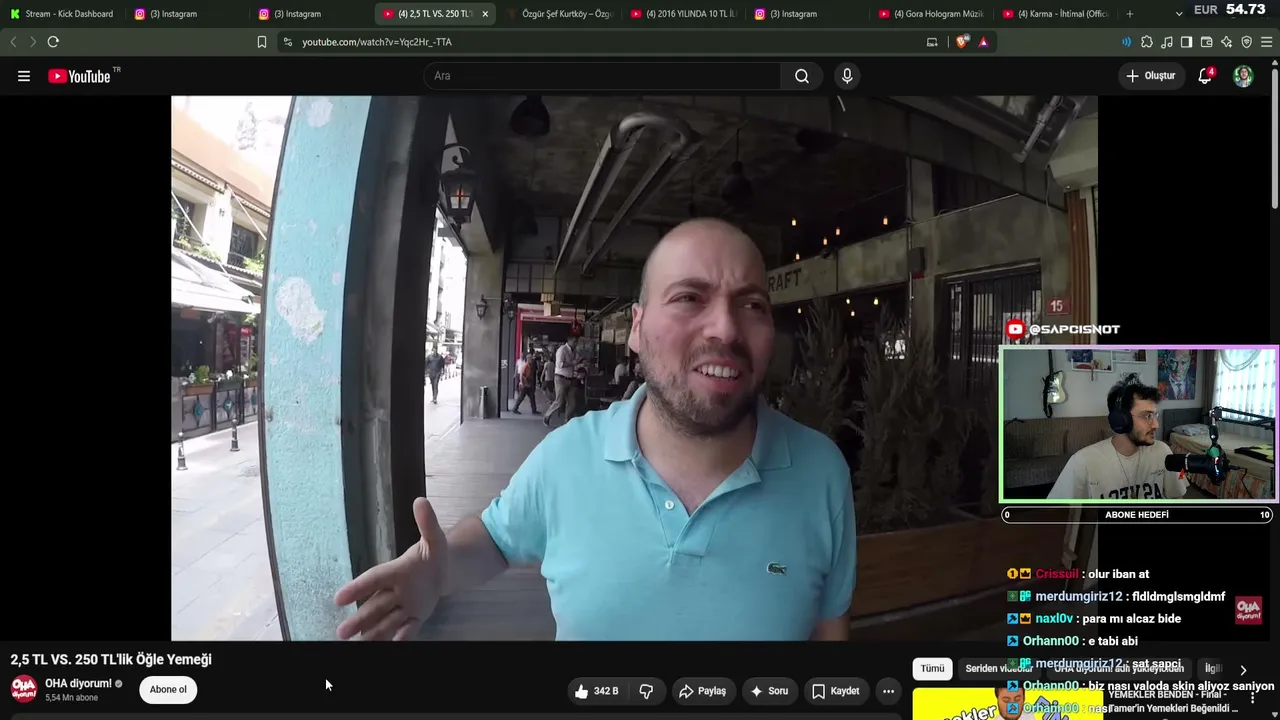
Task: Open the browser extensions puzzle icon
Action: (x=1147, y=42)
